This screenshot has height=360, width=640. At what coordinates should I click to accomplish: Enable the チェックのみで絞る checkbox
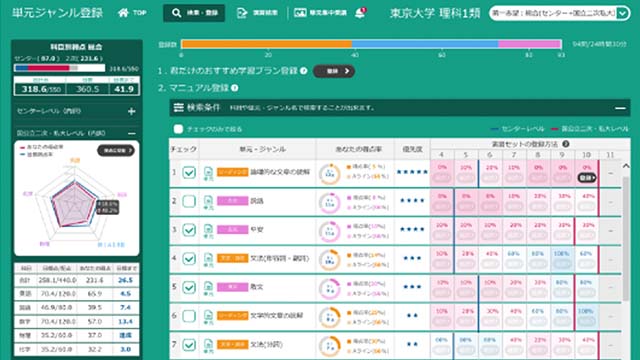178,129
